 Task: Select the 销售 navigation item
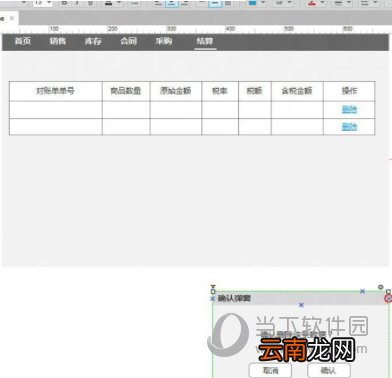tap(58, 41)
